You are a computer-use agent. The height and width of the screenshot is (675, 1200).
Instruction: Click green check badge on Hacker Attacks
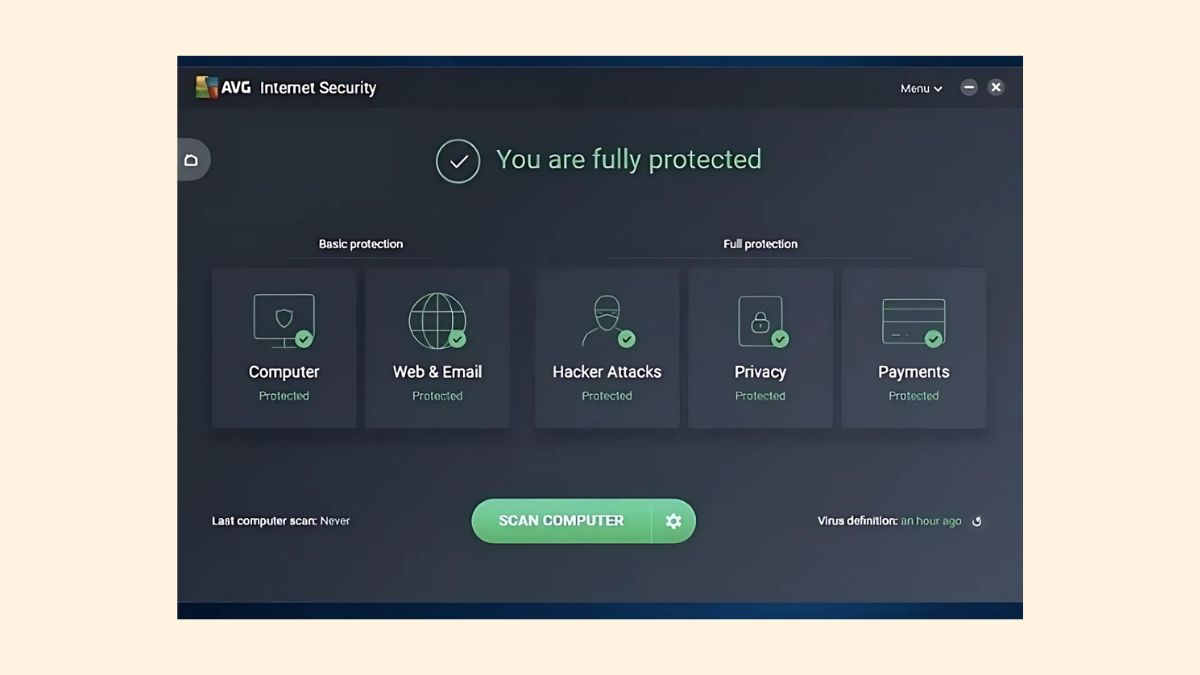coord(627,339)
